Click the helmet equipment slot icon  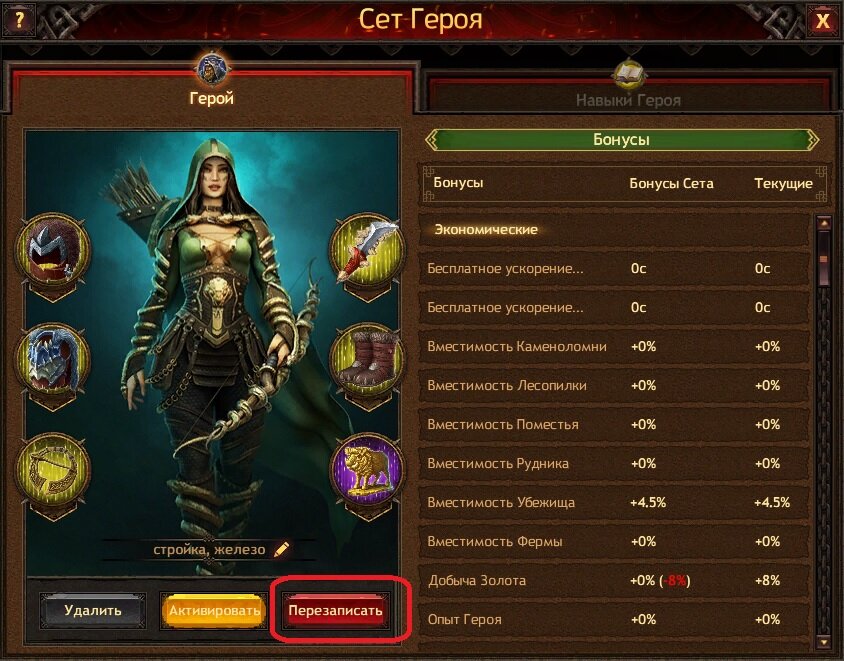pos(53,251)
